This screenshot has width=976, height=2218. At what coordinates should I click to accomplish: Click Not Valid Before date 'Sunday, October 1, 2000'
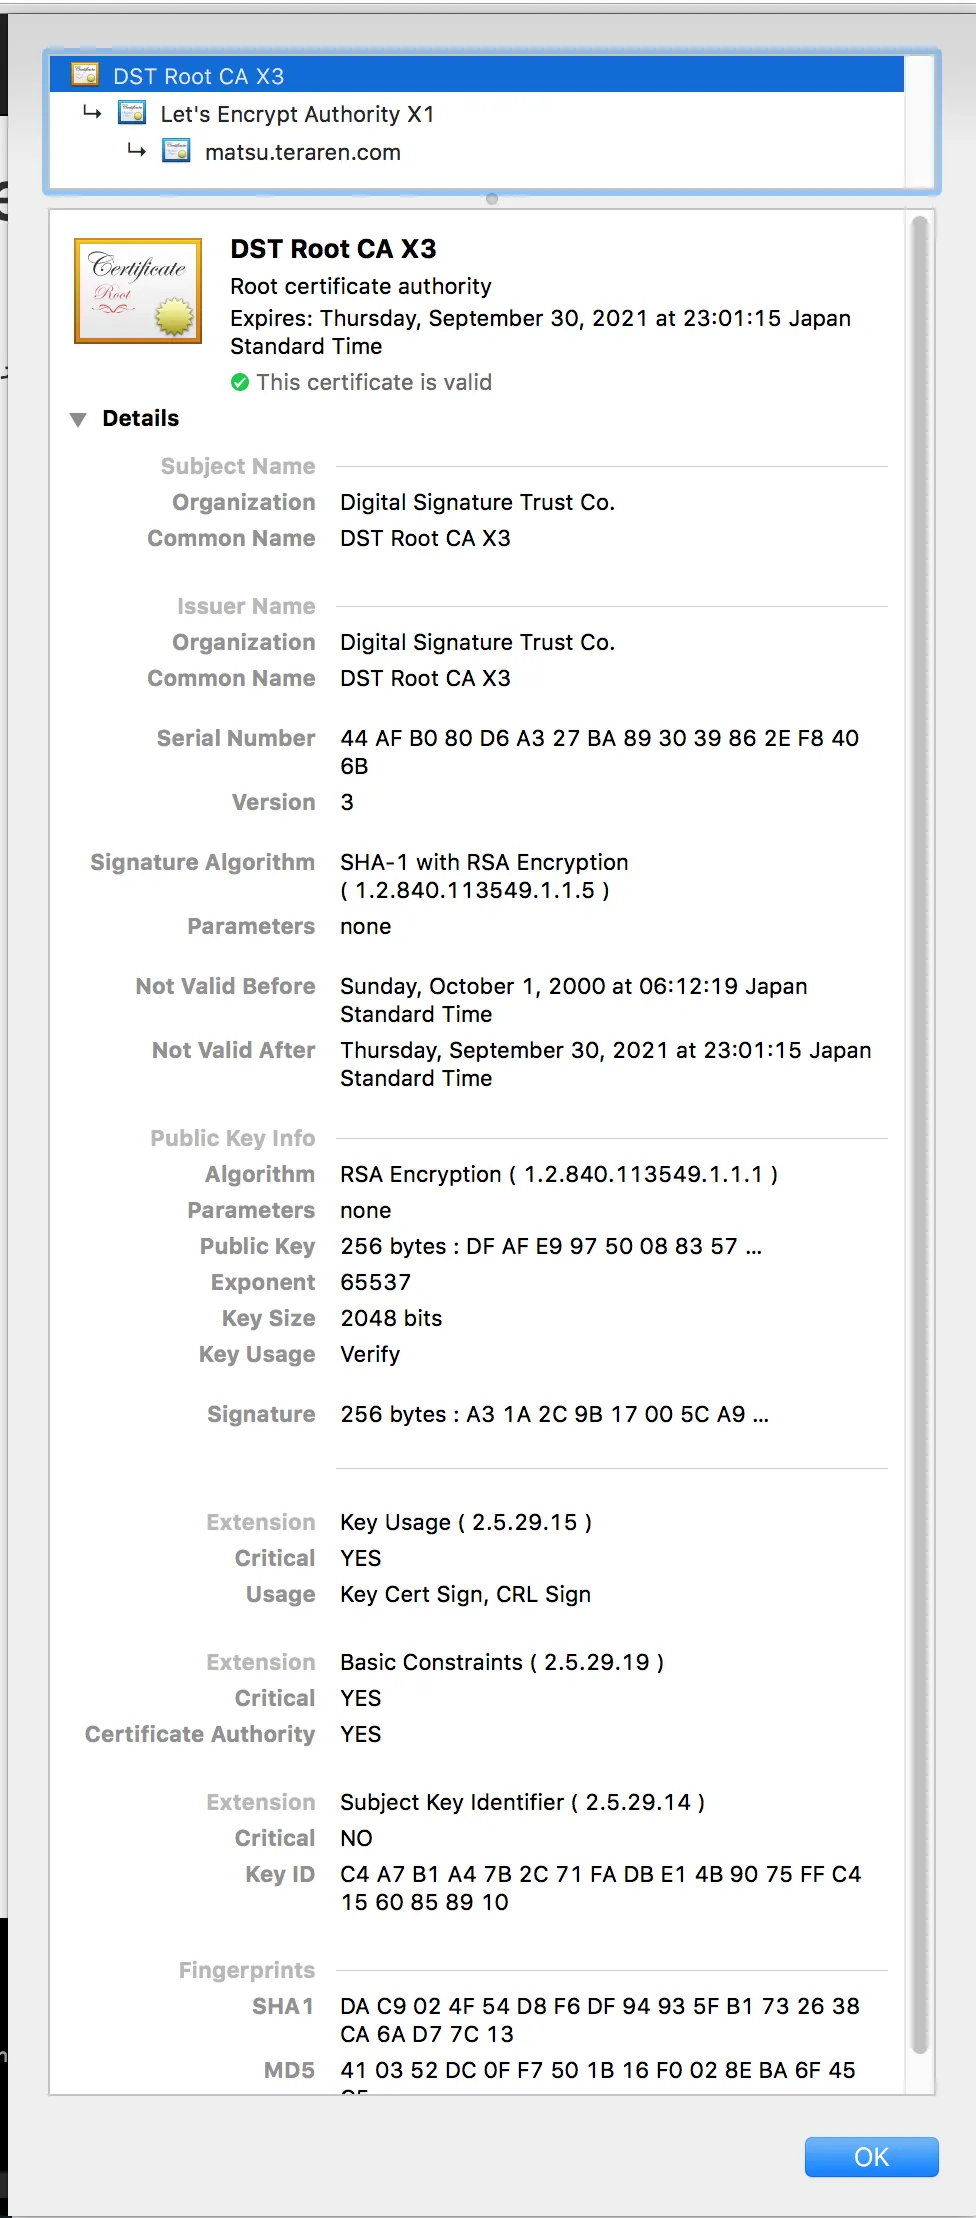click(x=574, y=1000)
